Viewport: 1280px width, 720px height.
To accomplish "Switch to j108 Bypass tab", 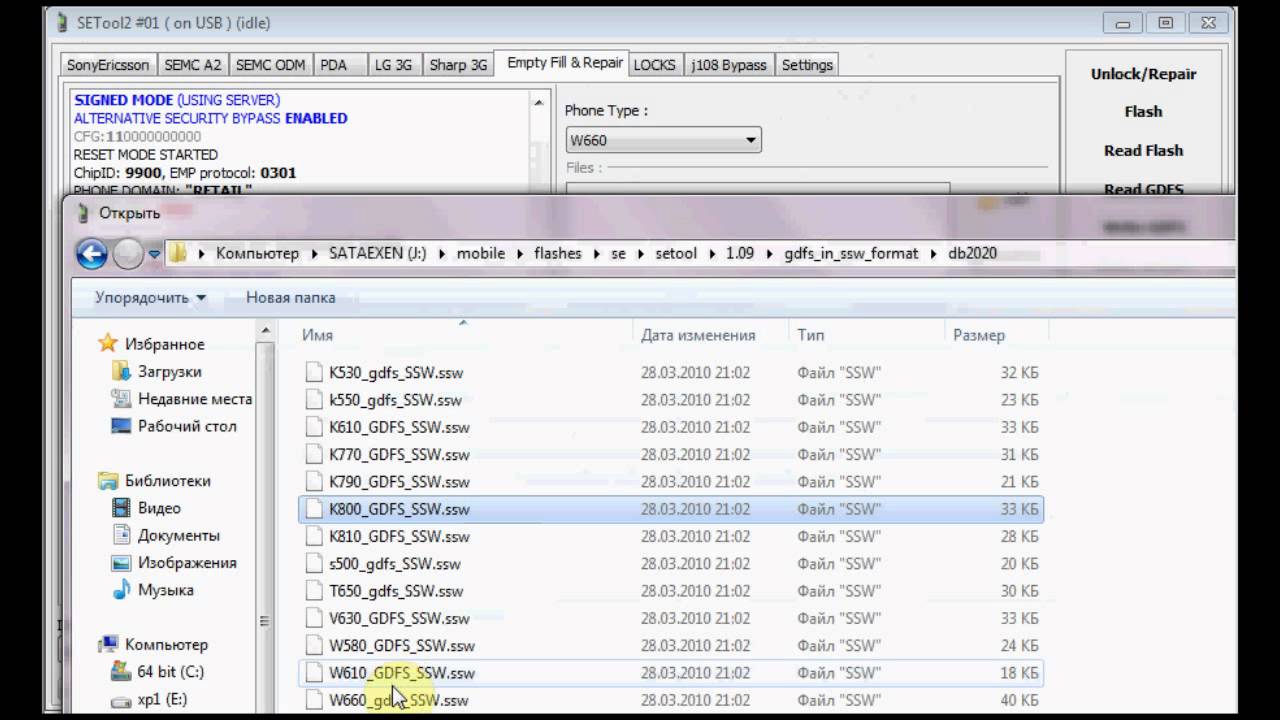I will [729, 65].
